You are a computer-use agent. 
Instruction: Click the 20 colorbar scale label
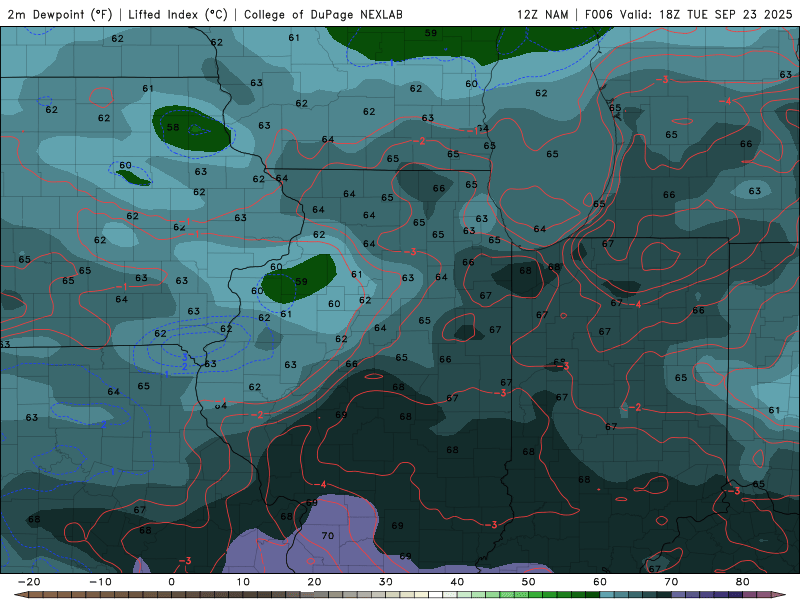(x=314, y=582)
